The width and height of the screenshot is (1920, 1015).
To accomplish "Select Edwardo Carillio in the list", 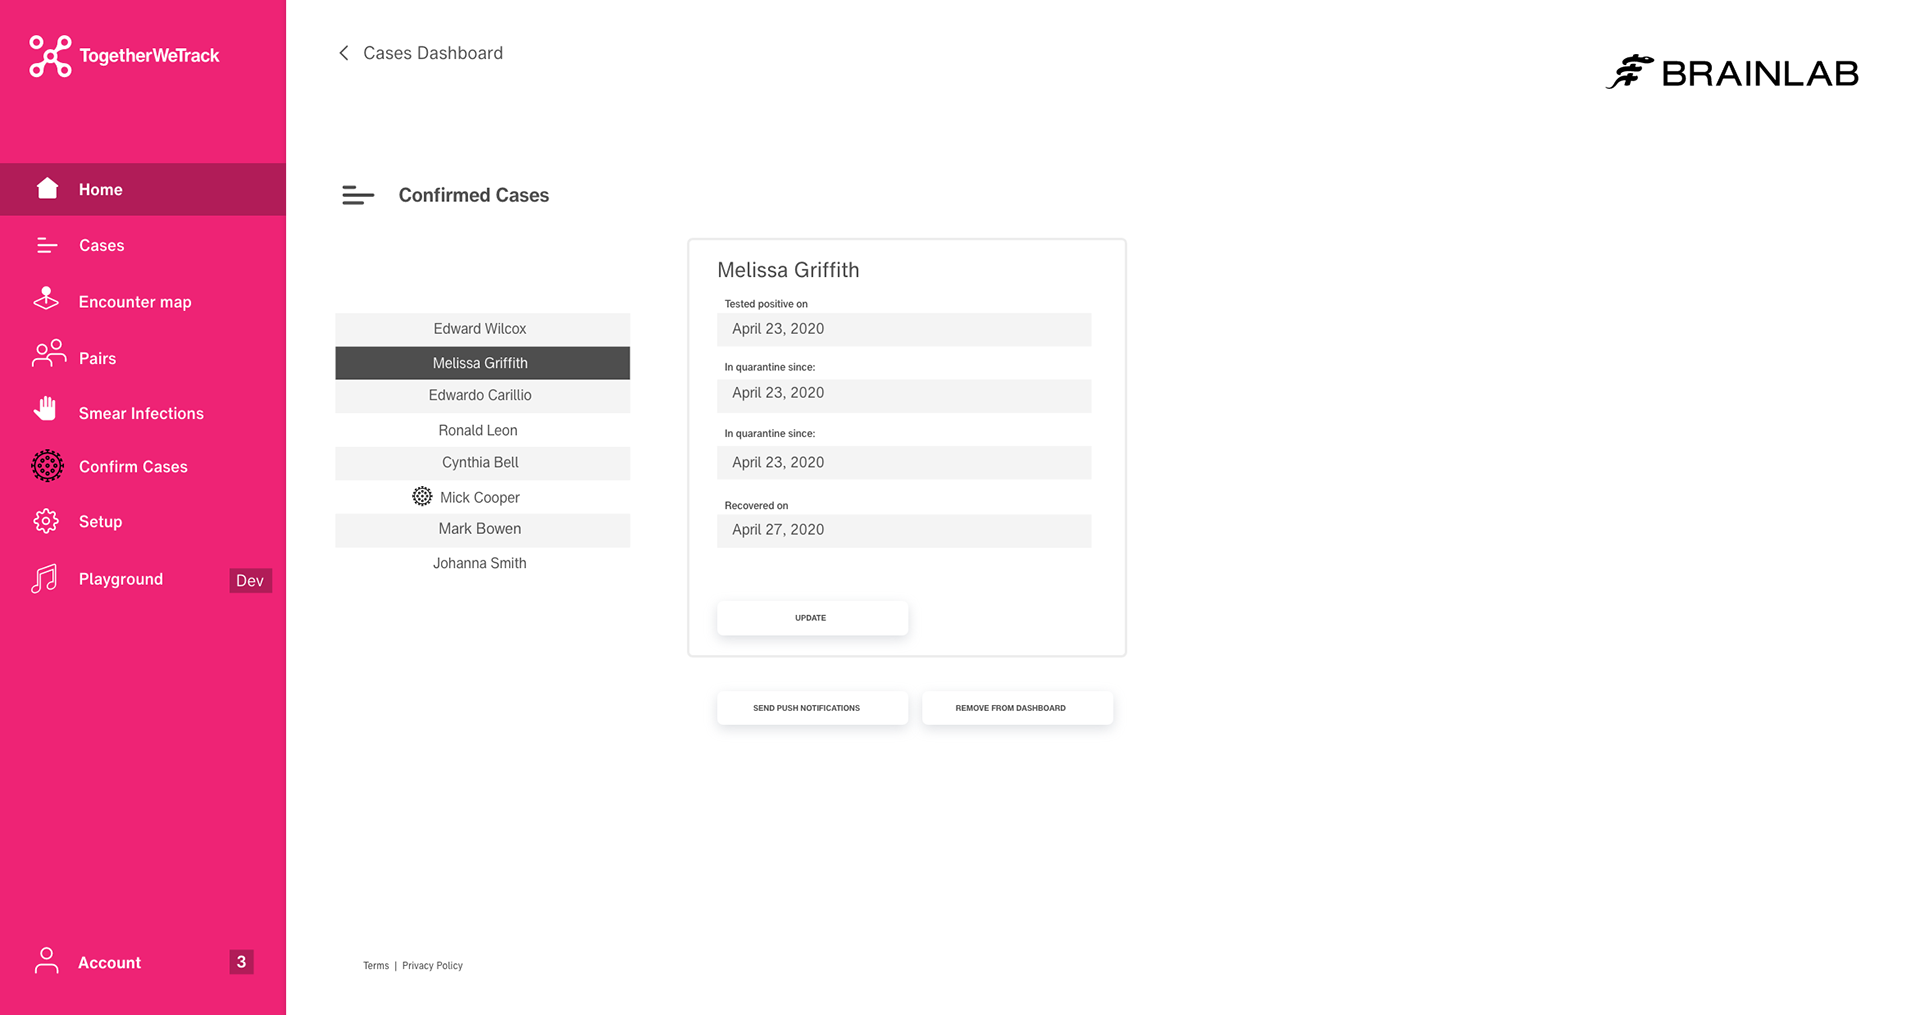I will 482,396.
